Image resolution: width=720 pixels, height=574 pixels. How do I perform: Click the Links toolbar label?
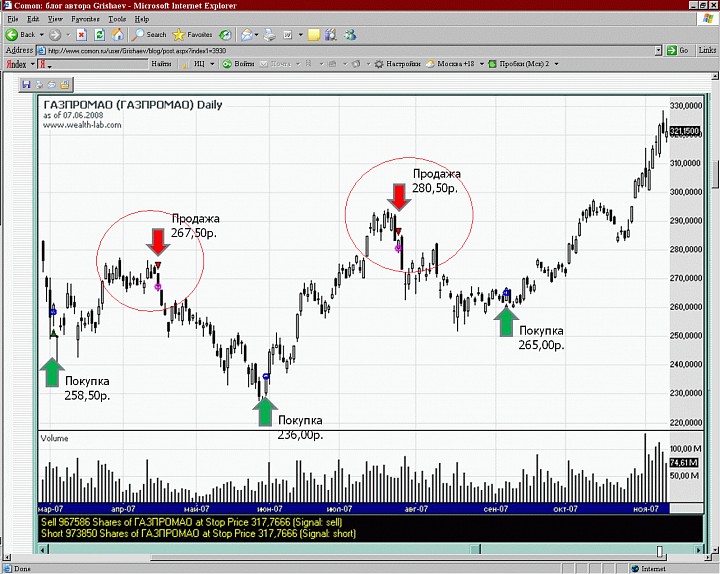click(x=707, y=50)
